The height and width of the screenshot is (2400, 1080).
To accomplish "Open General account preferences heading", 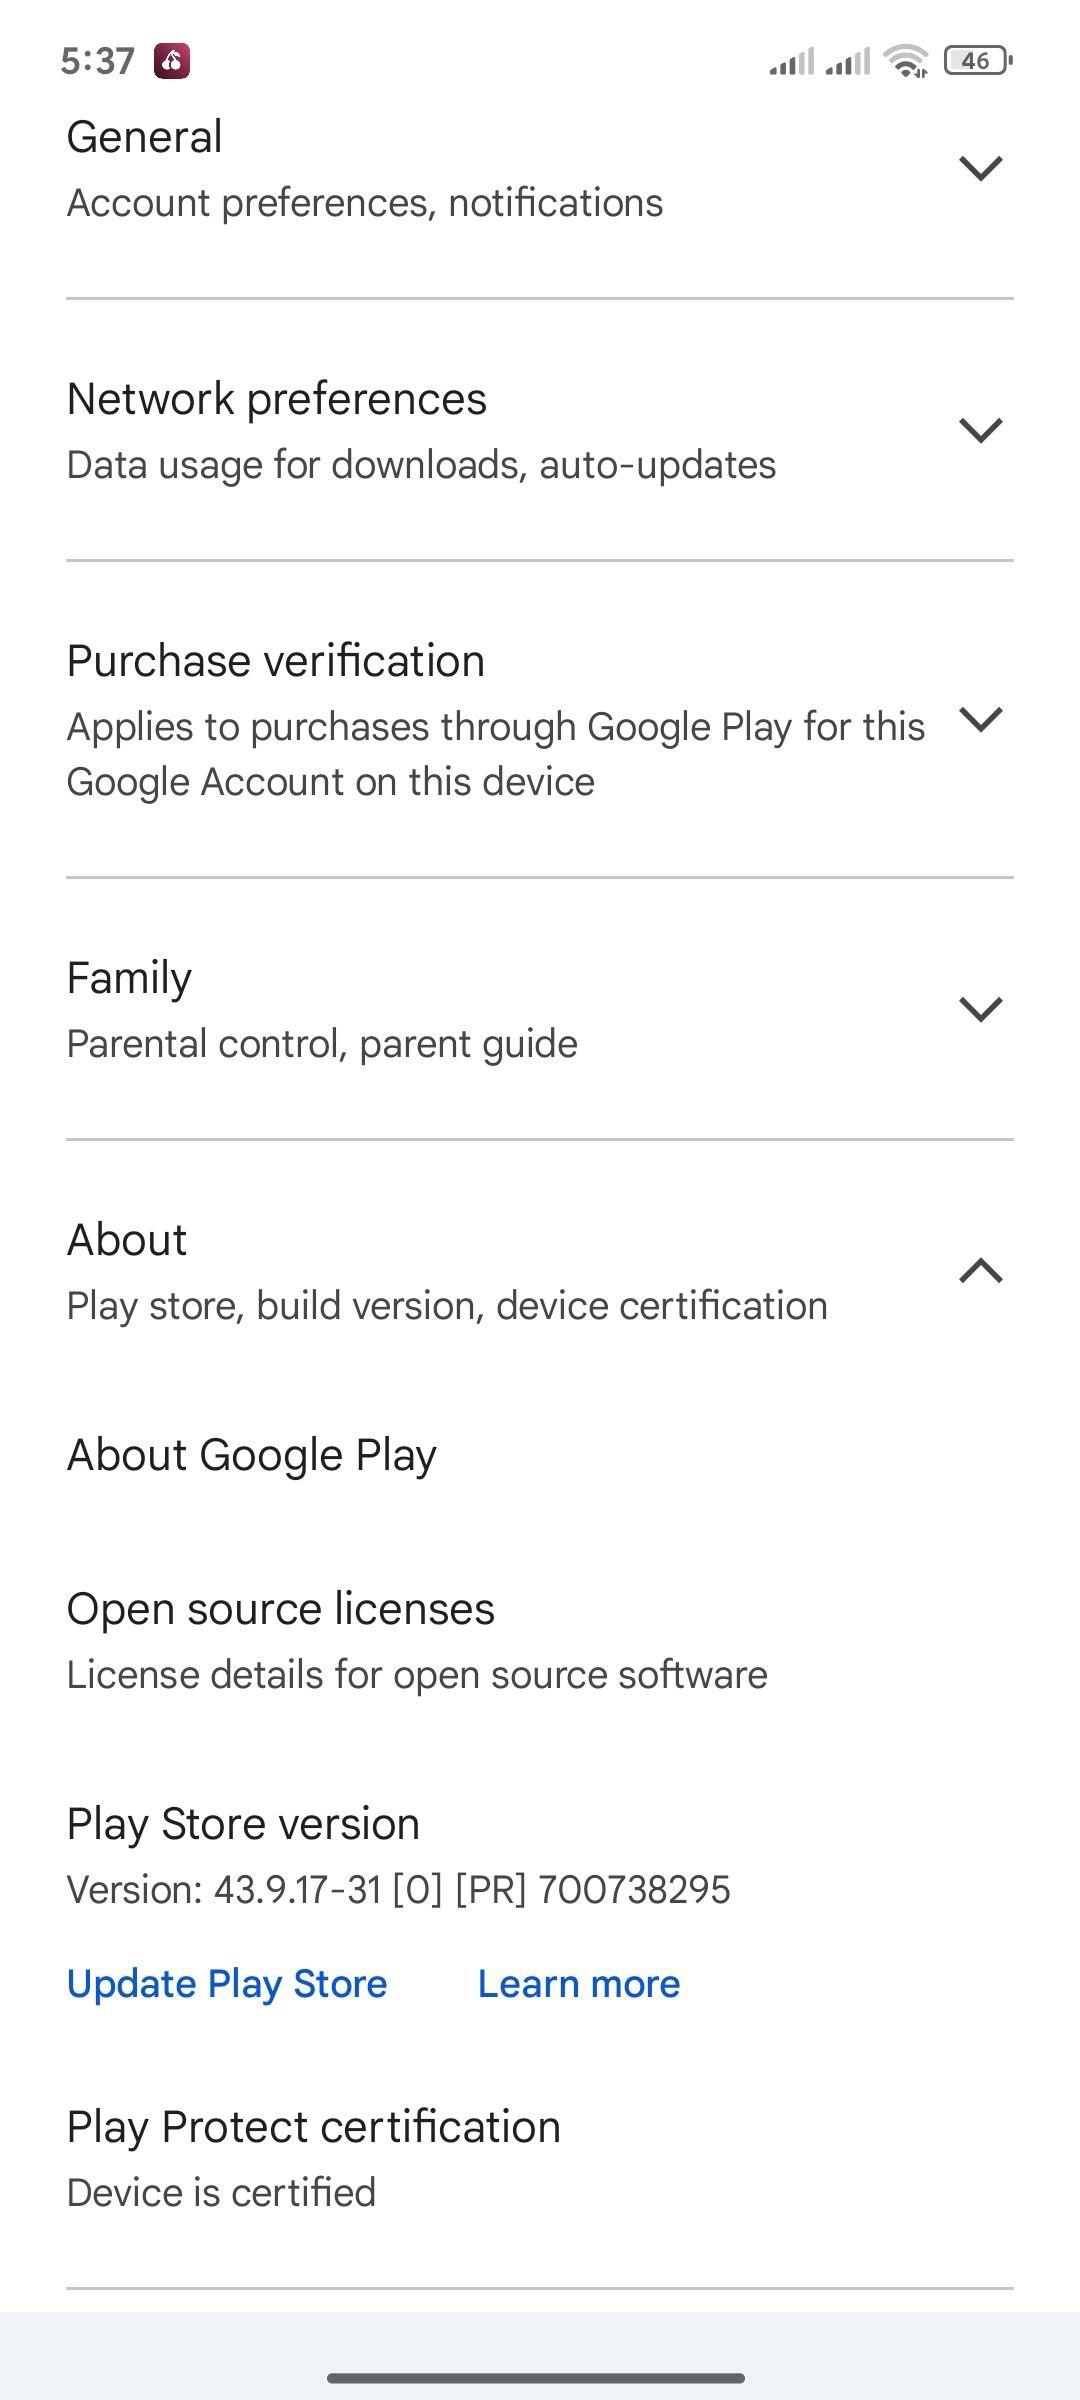I will (x=144, y=137).
